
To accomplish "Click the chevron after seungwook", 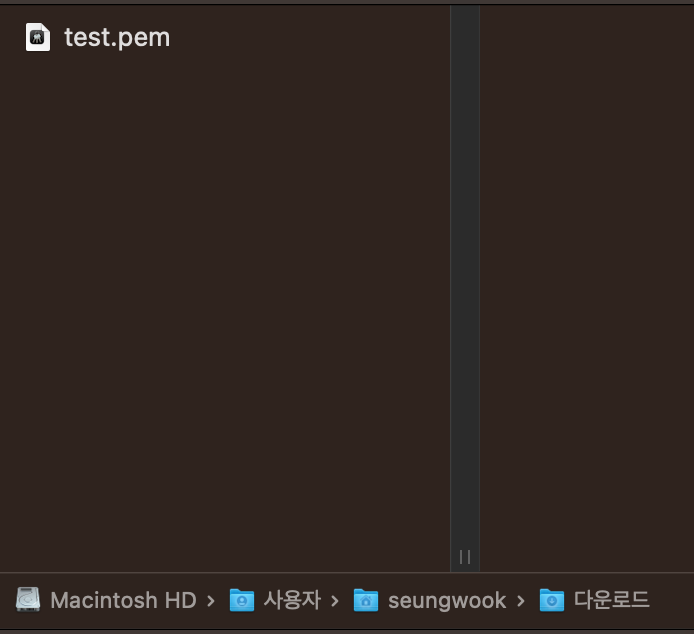I will tap(521, 601).
